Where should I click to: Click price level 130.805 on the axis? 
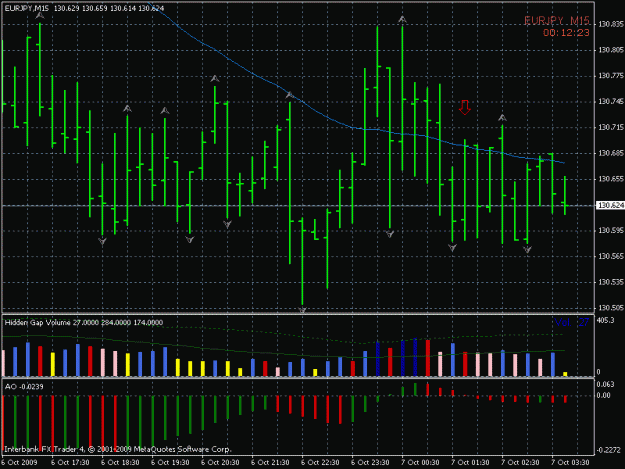[x=610, y=50]
